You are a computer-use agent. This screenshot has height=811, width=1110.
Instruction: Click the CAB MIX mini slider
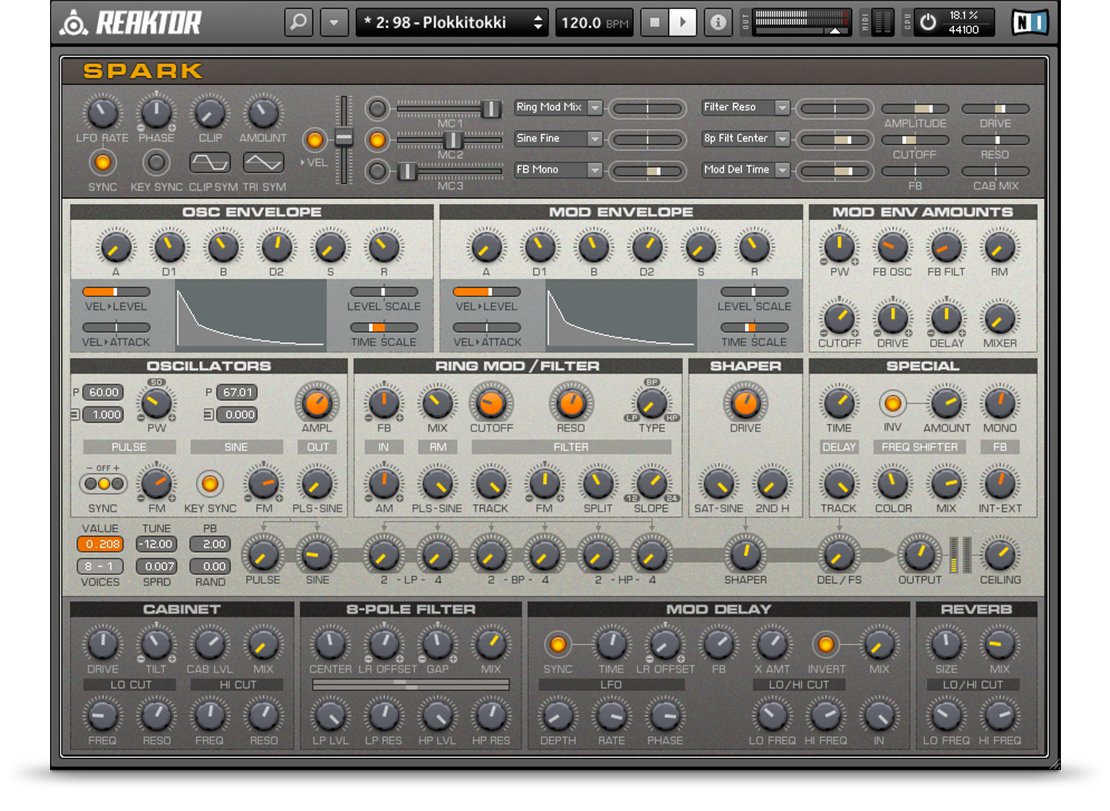995,171
